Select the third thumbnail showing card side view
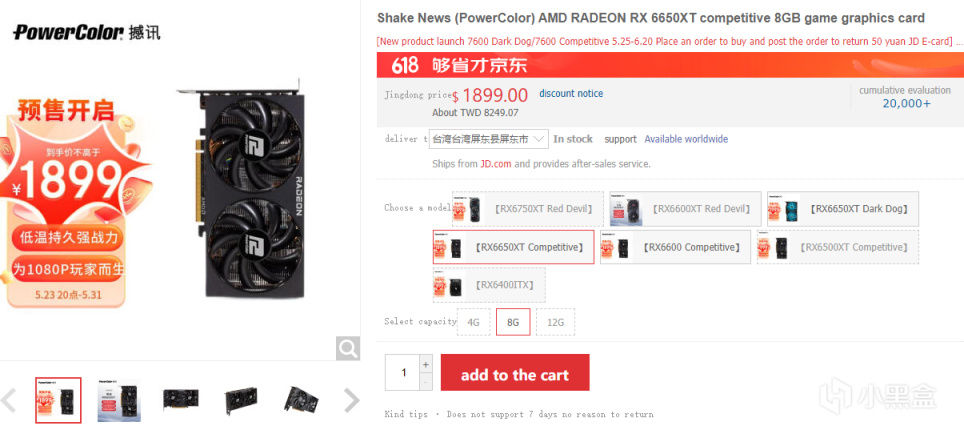Viewport: 964px width, 426px height. 181,400
